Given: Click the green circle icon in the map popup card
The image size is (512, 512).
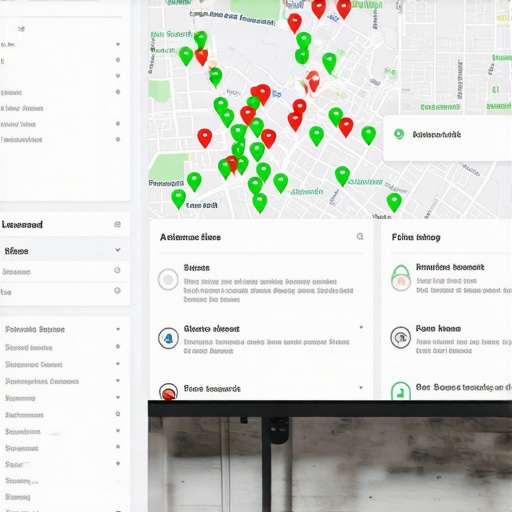Looking at the screenshot, I should [399, 134].
